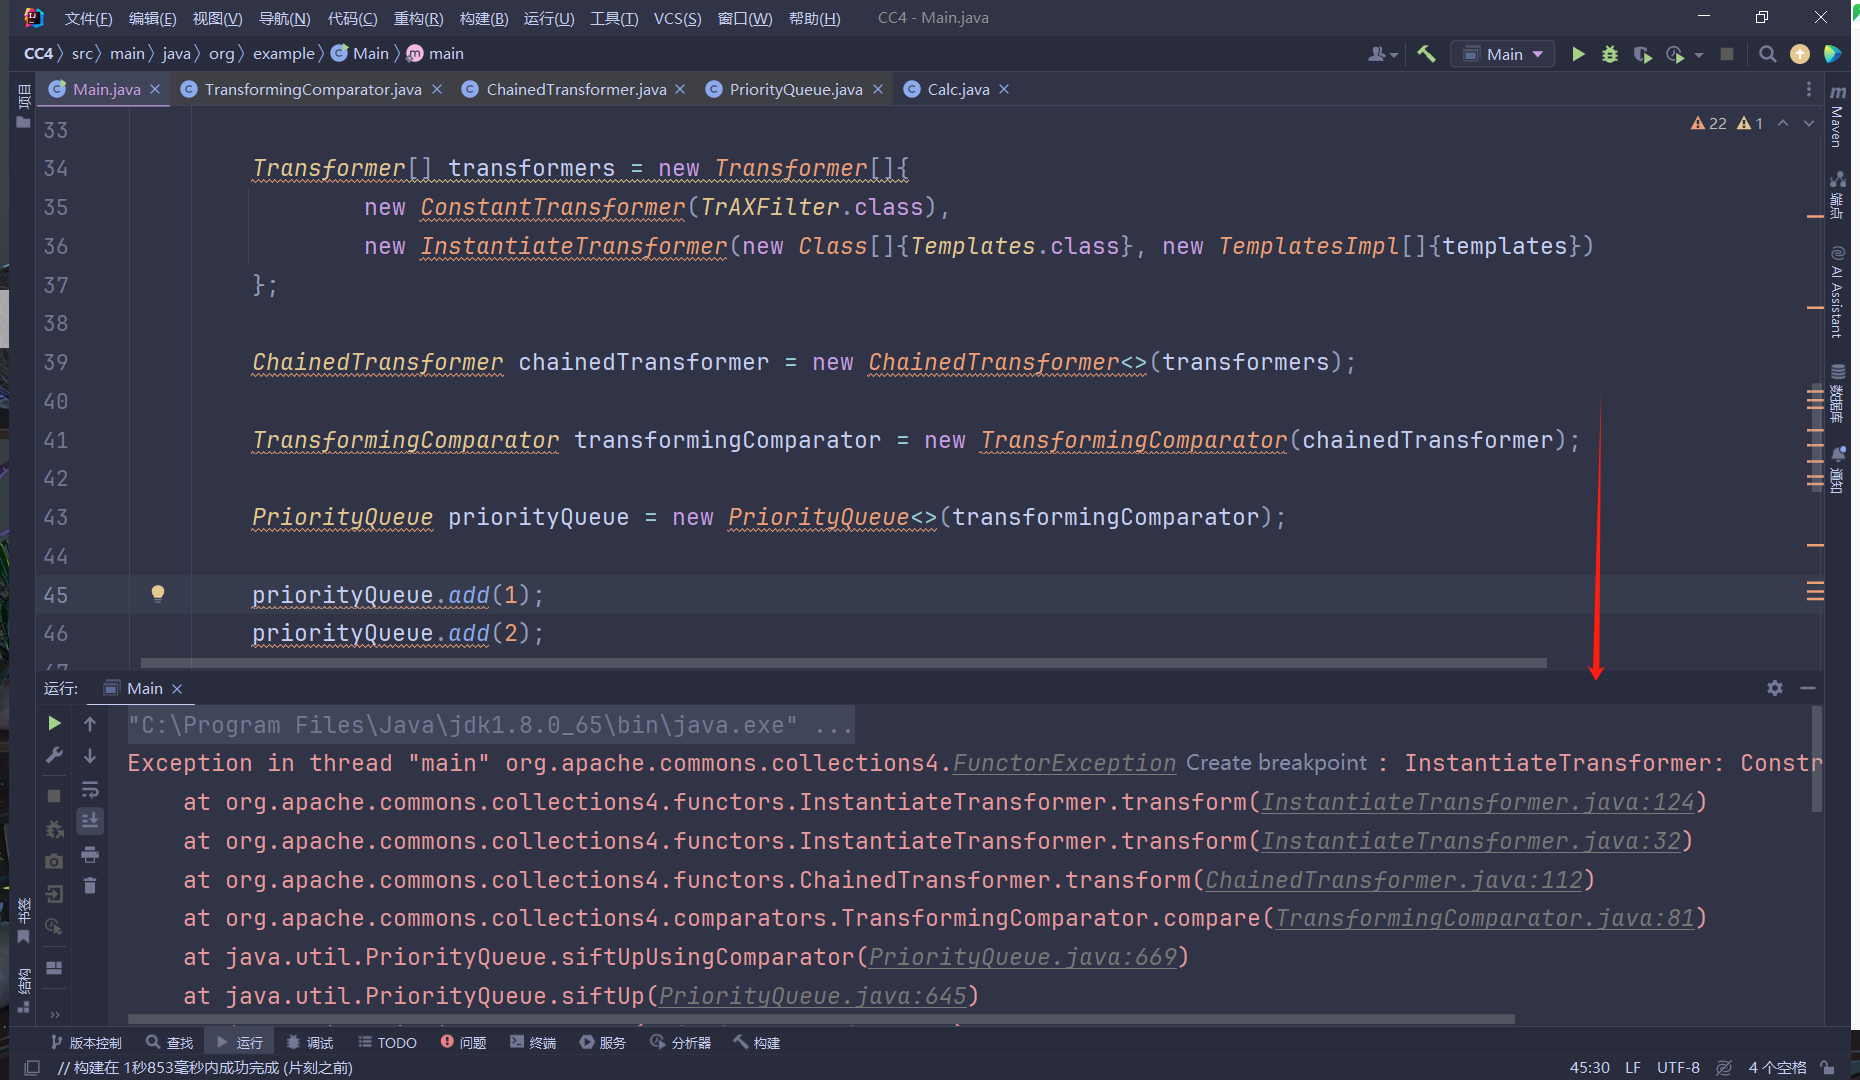Open Search Everywhere with the magnifier icon
This screenshot has height=1080, width=1860.
tap(1768, 54)
